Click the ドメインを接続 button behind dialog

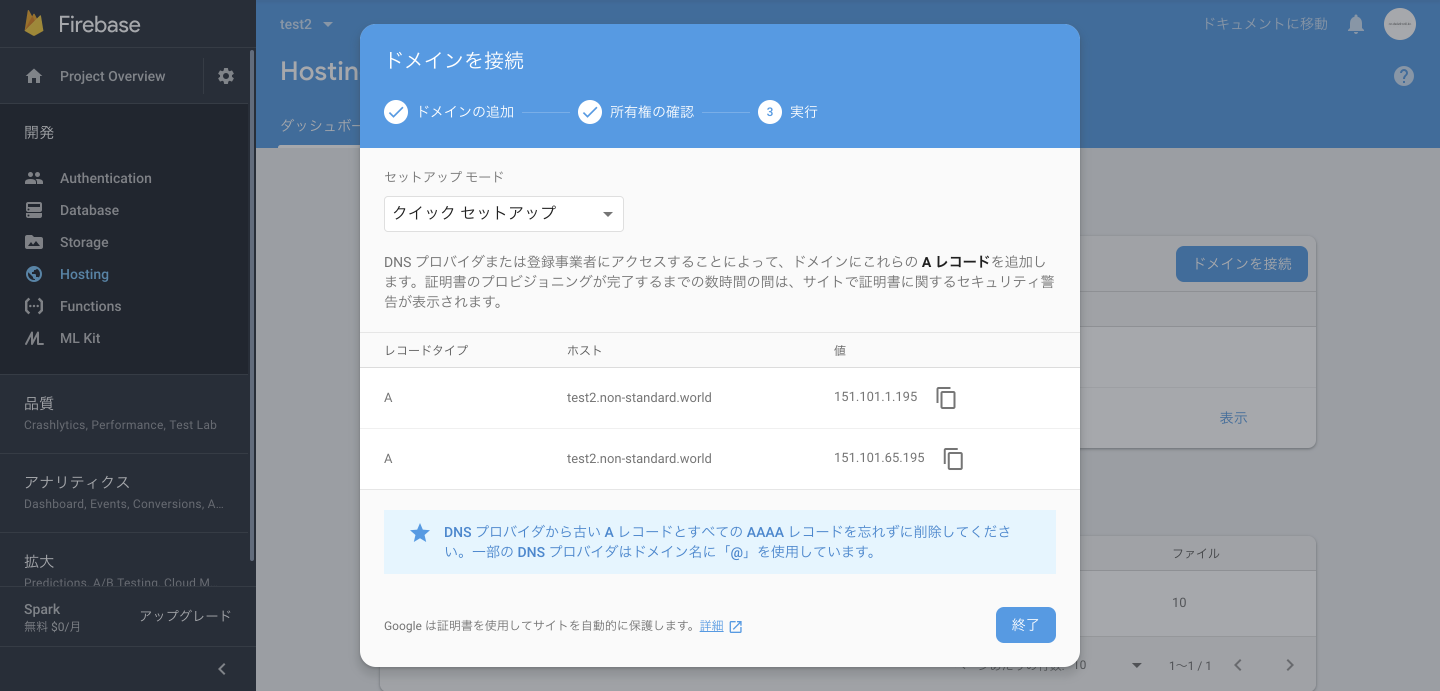[x=1242, y=264]
